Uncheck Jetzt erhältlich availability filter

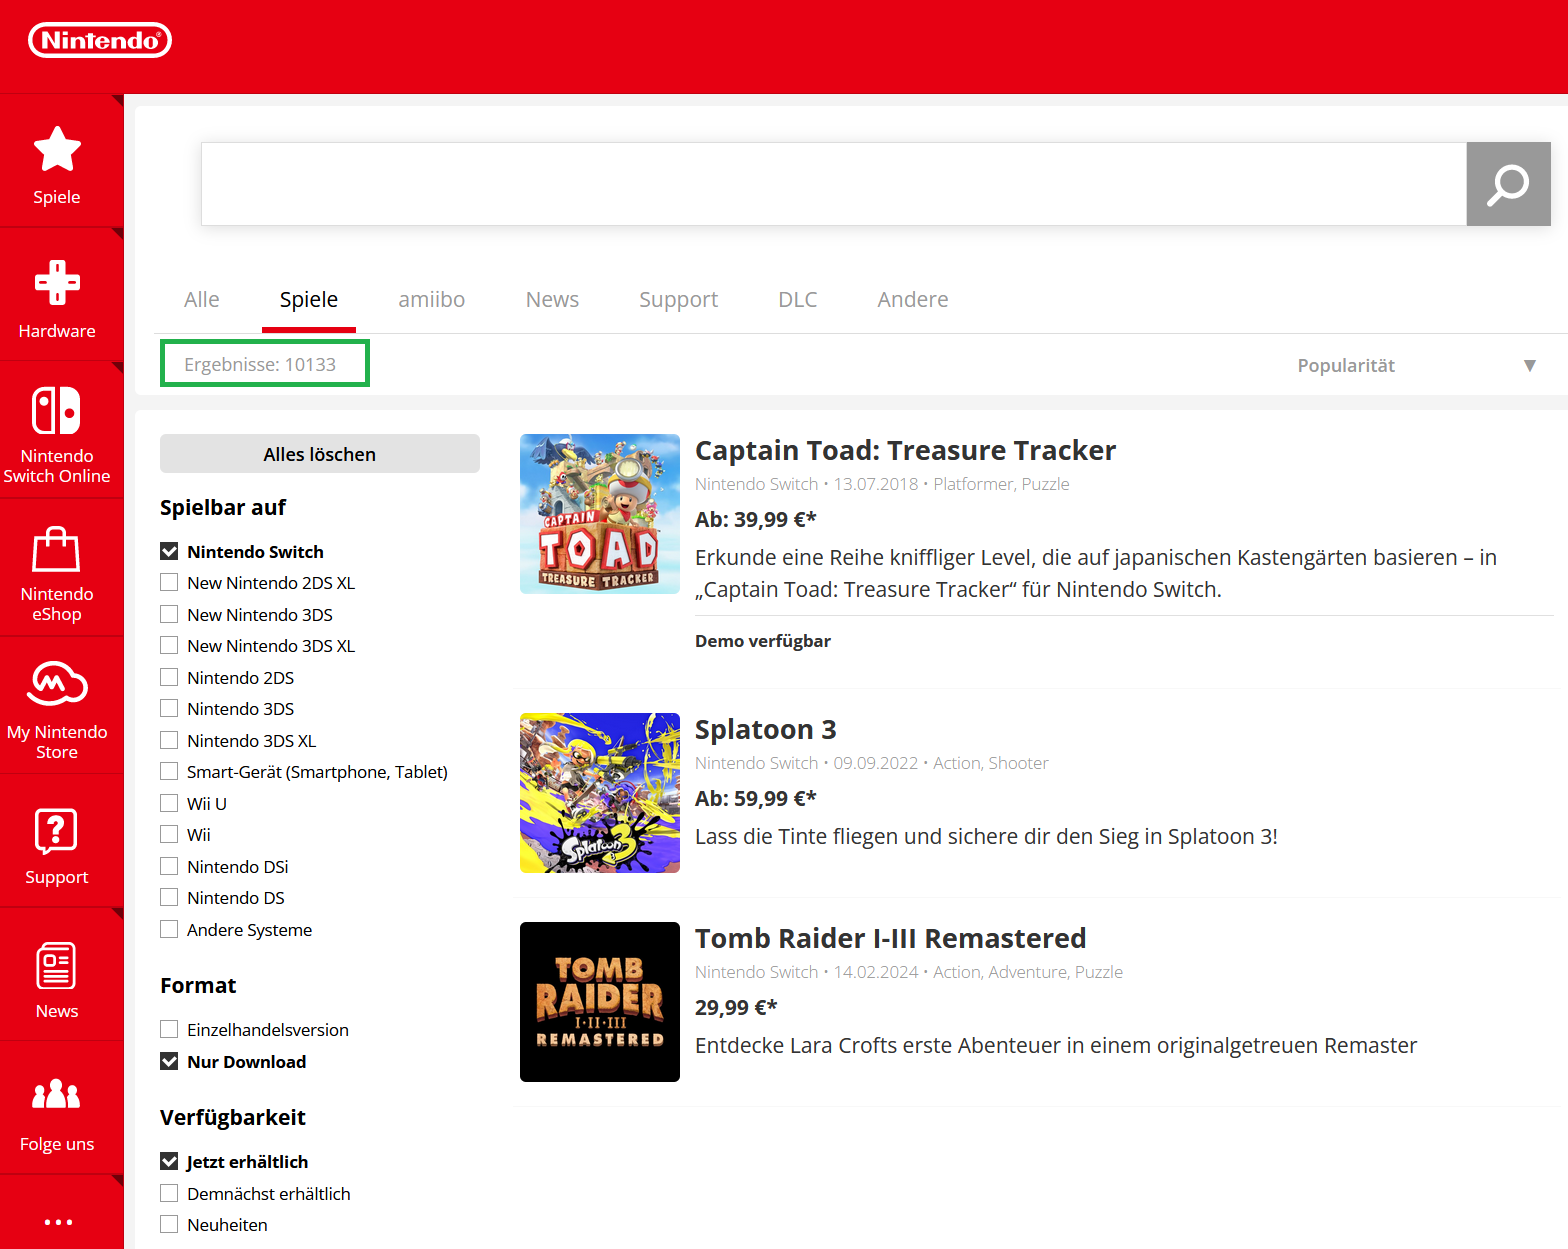pos(169,1161)
